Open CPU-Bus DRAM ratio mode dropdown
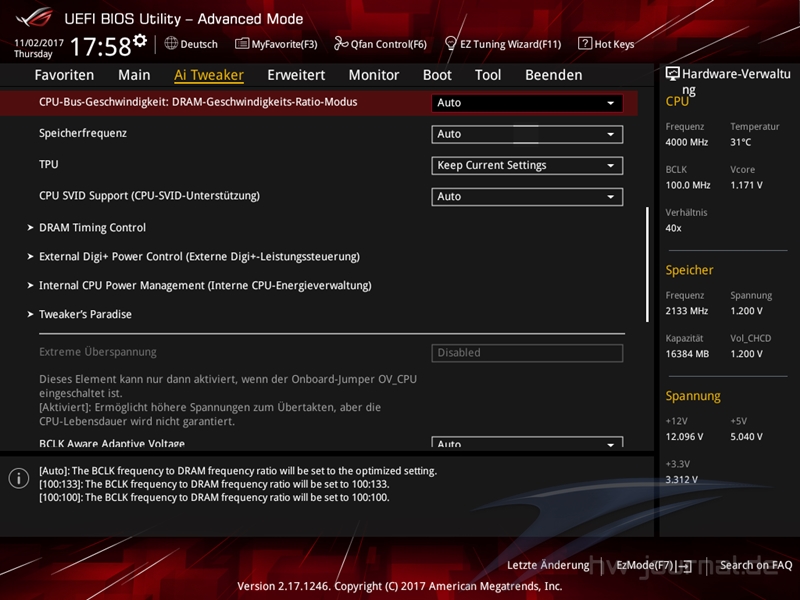Screen dimensions: 800x600 click(527, 103)
